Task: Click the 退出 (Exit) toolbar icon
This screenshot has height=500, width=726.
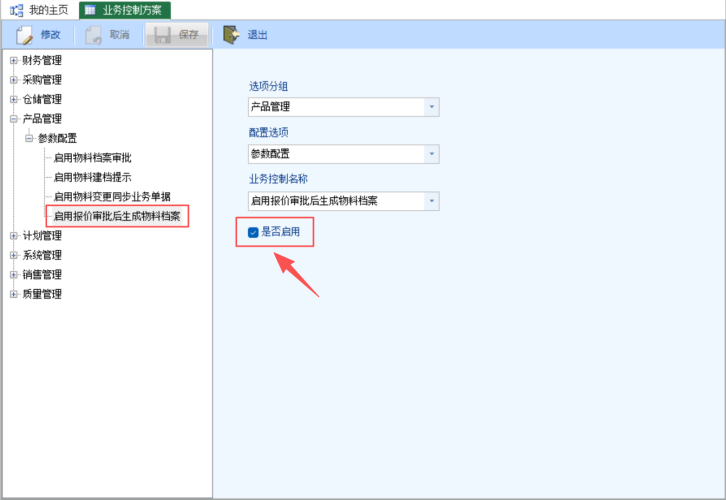Action: [x=231, y=35]
